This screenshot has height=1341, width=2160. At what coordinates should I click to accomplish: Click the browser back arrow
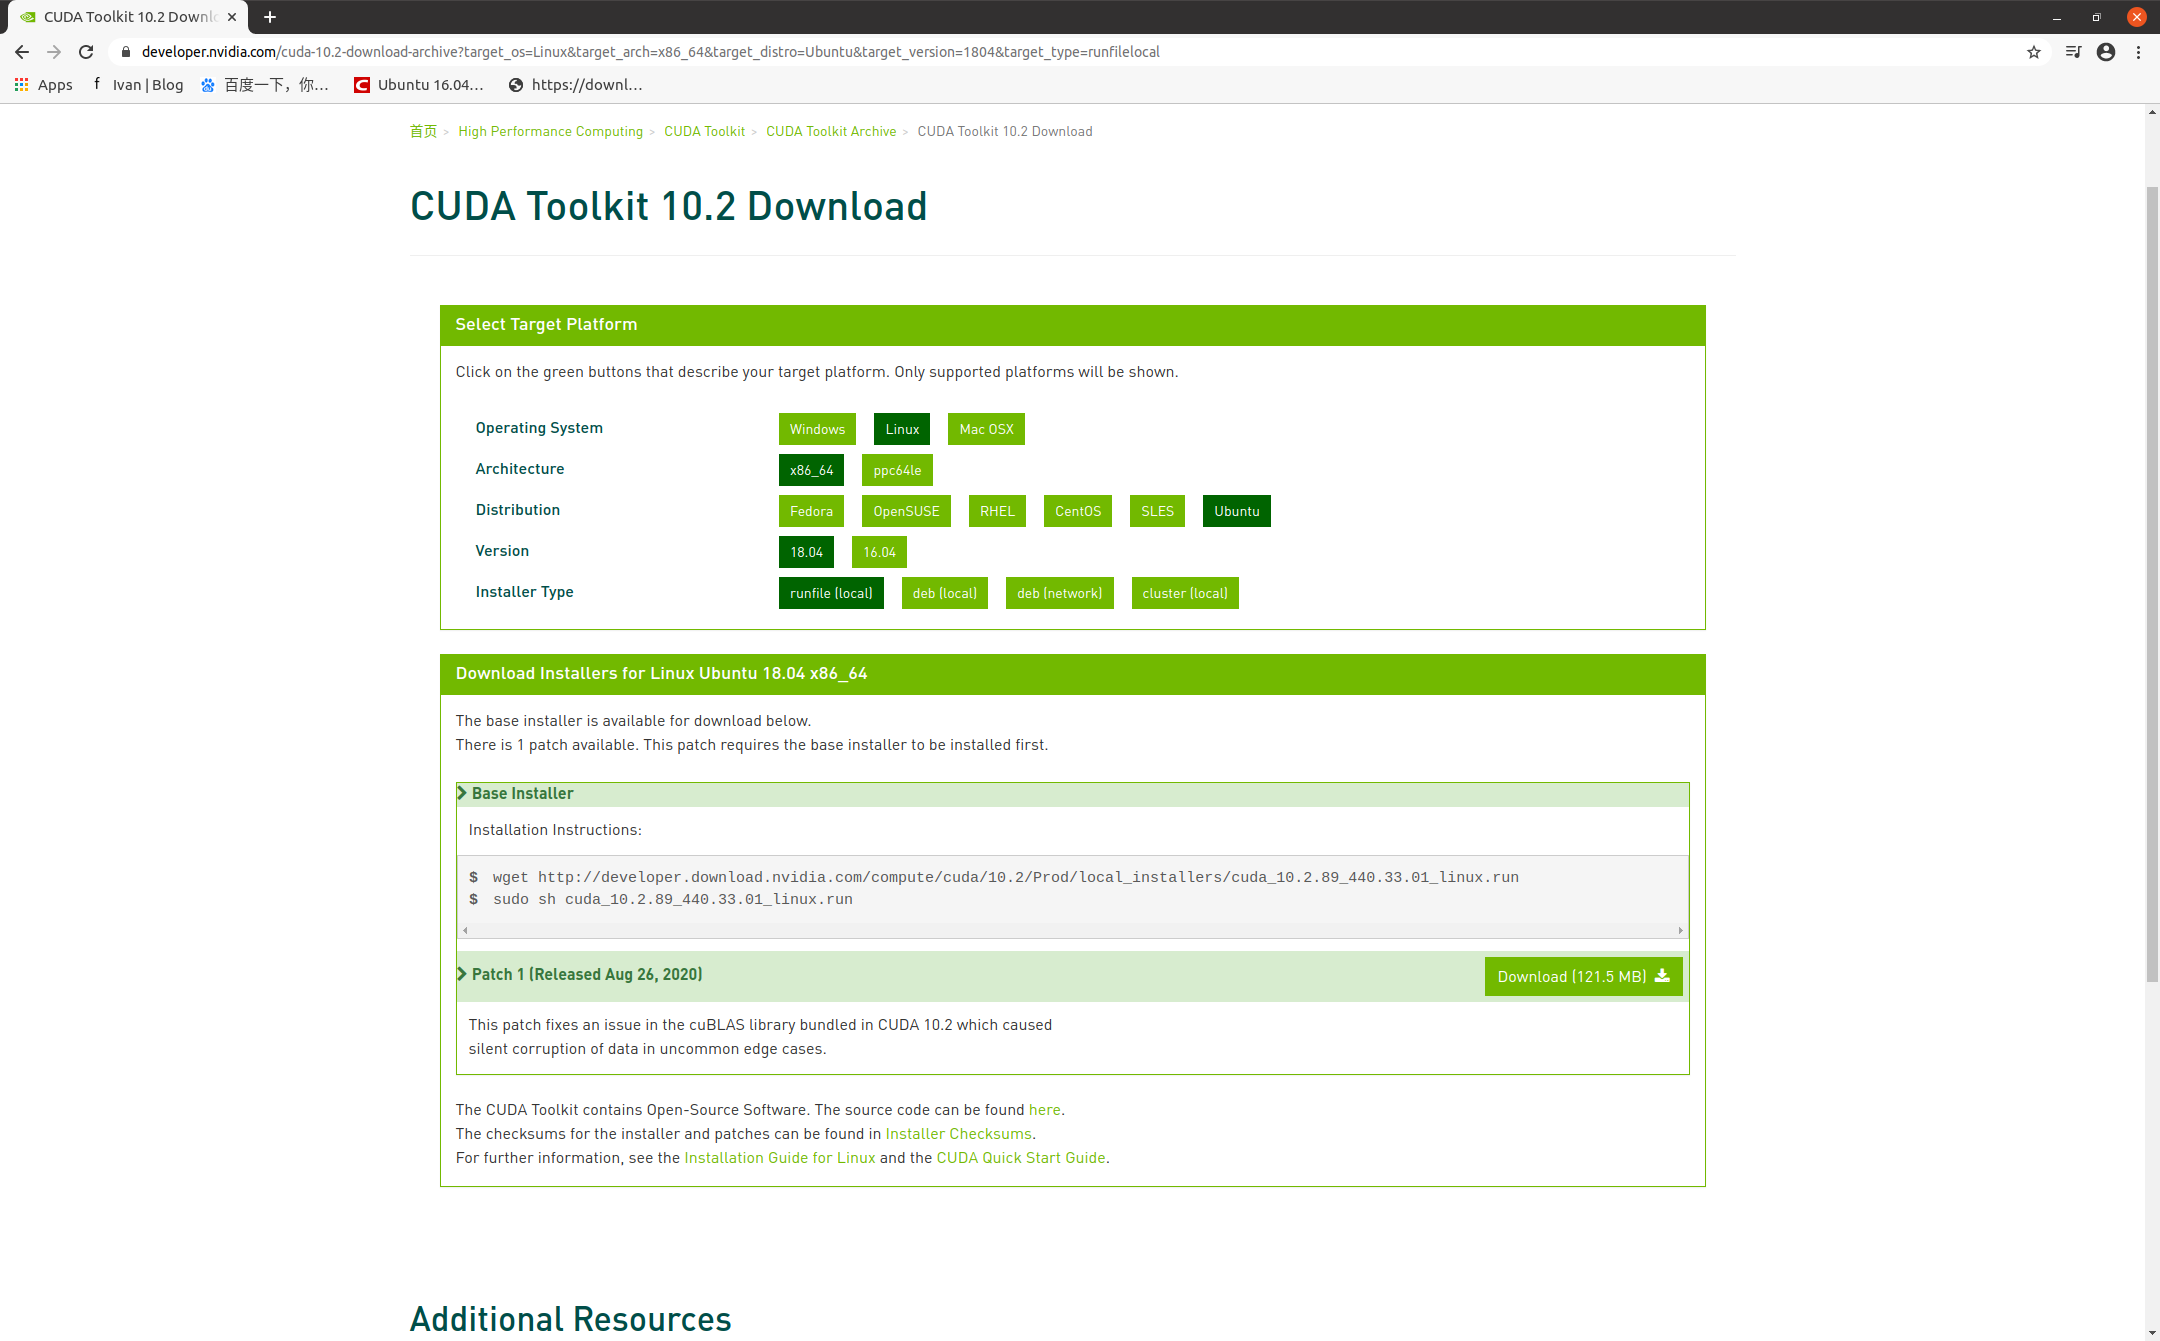[22, 52]
